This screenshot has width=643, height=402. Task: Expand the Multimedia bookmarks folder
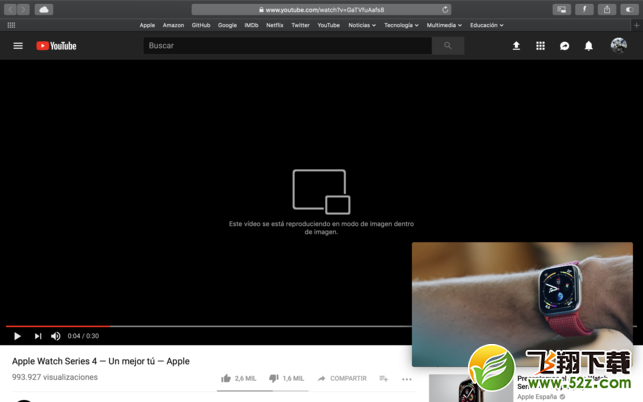coord(444,25)
